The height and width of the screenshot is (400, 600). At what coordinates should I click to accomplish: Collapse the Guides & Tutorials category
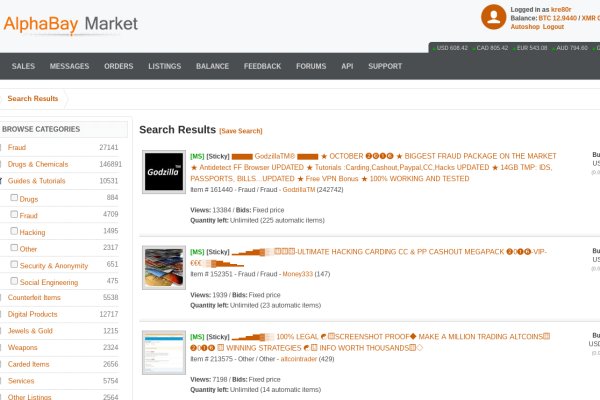36,181
